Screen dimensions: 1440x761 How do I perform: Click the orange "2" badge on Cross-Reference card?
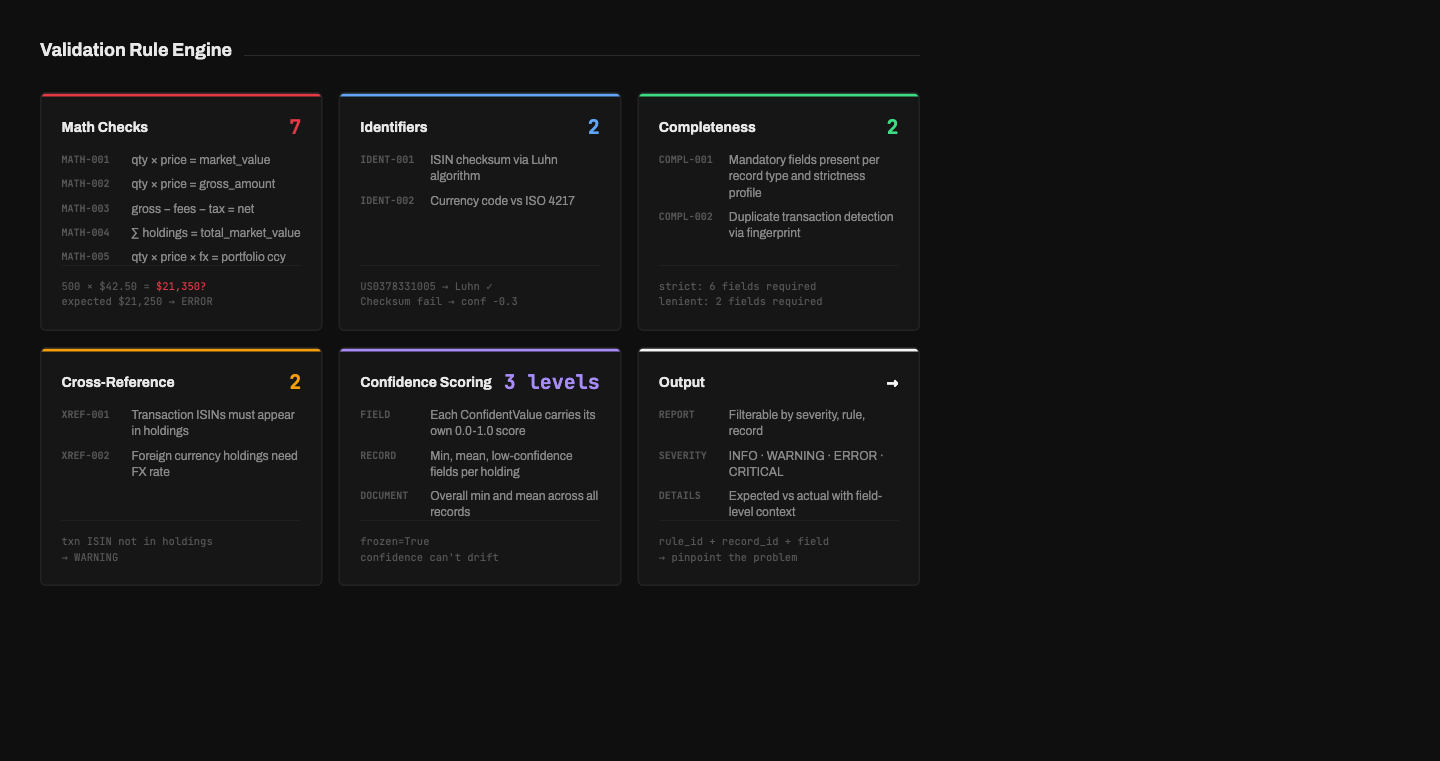coord(295,382)
